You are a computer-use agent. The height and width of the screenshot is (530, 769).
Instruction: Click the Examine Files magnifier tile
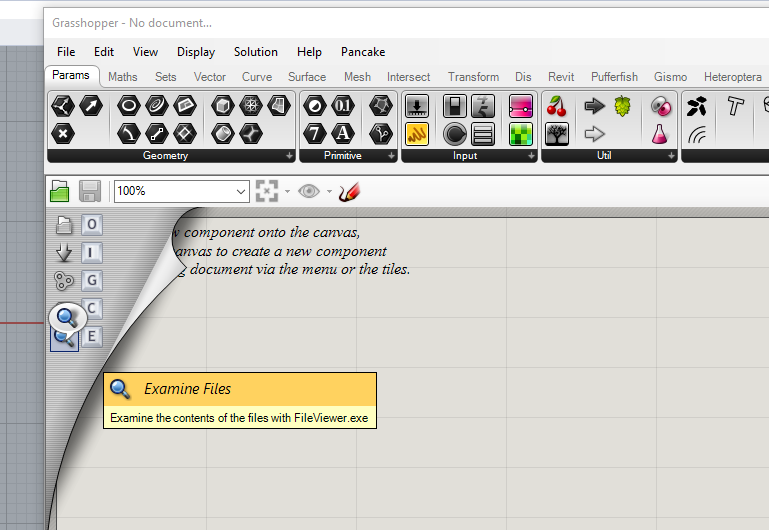64,337
